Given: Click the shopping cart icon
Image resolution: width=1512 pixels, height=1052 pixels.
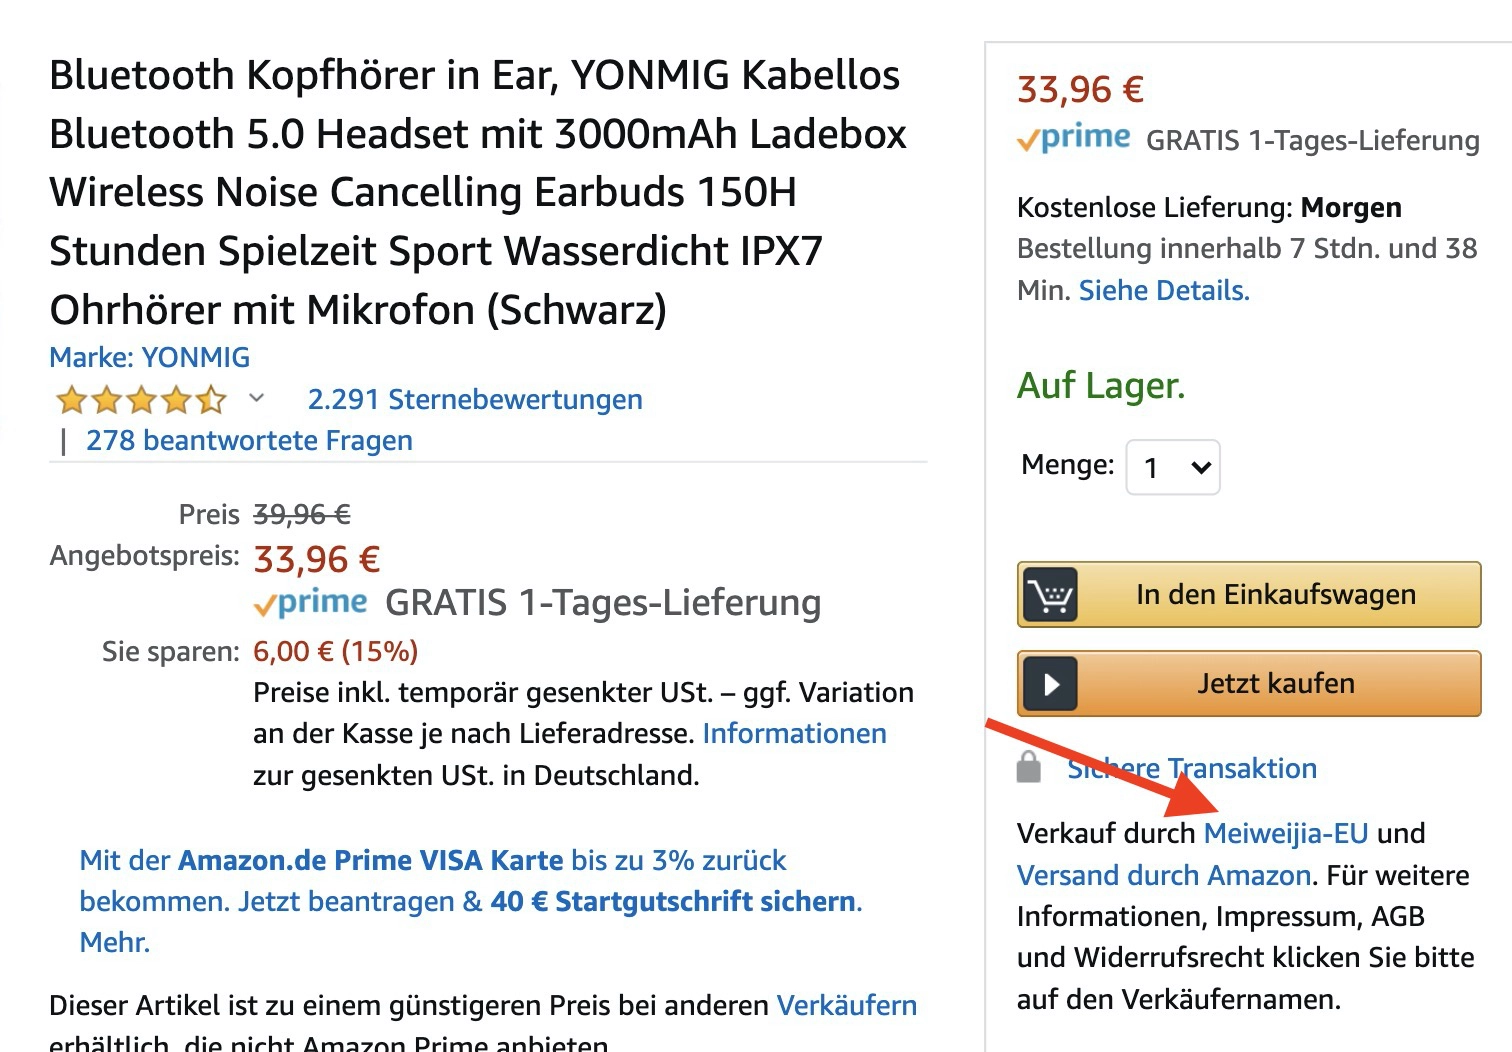Looking at the screenshot, I should click(x=1050, y=595).
